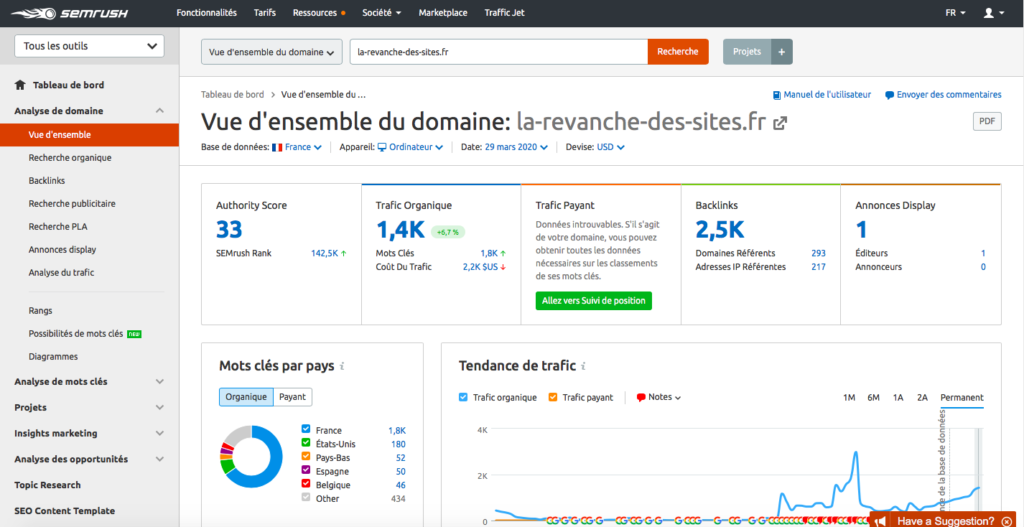
Task: Open Recherche publicitaire in sidebar
Action: point(72,203)
